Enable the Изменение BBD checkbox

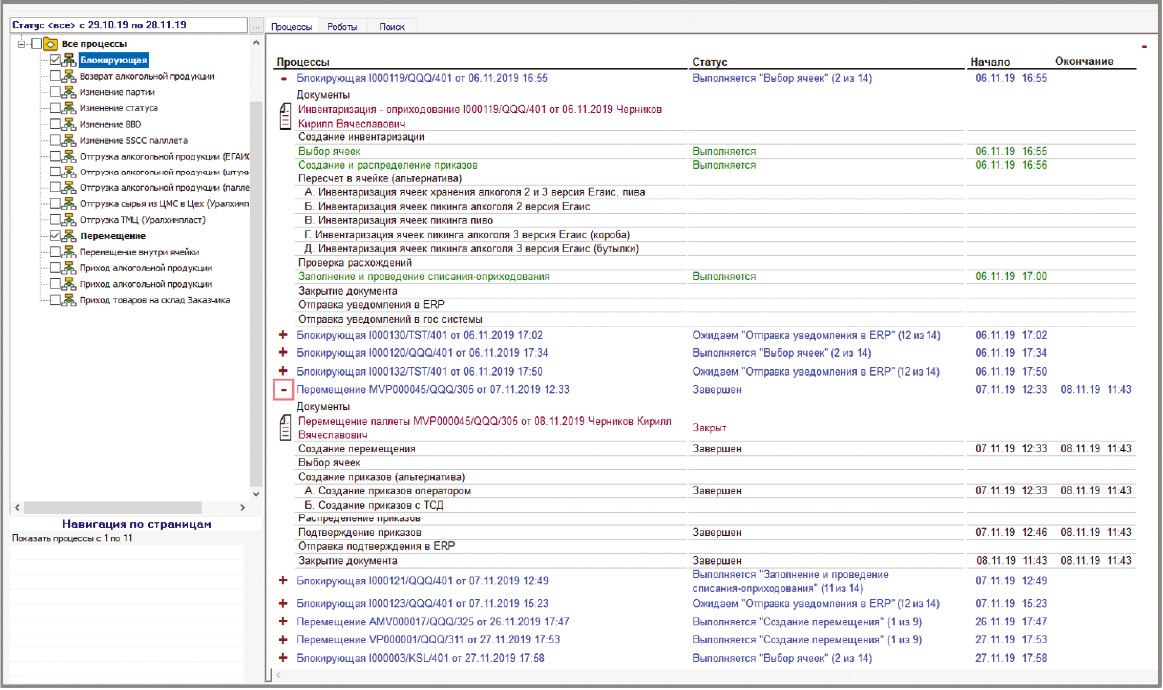point(56,124)
